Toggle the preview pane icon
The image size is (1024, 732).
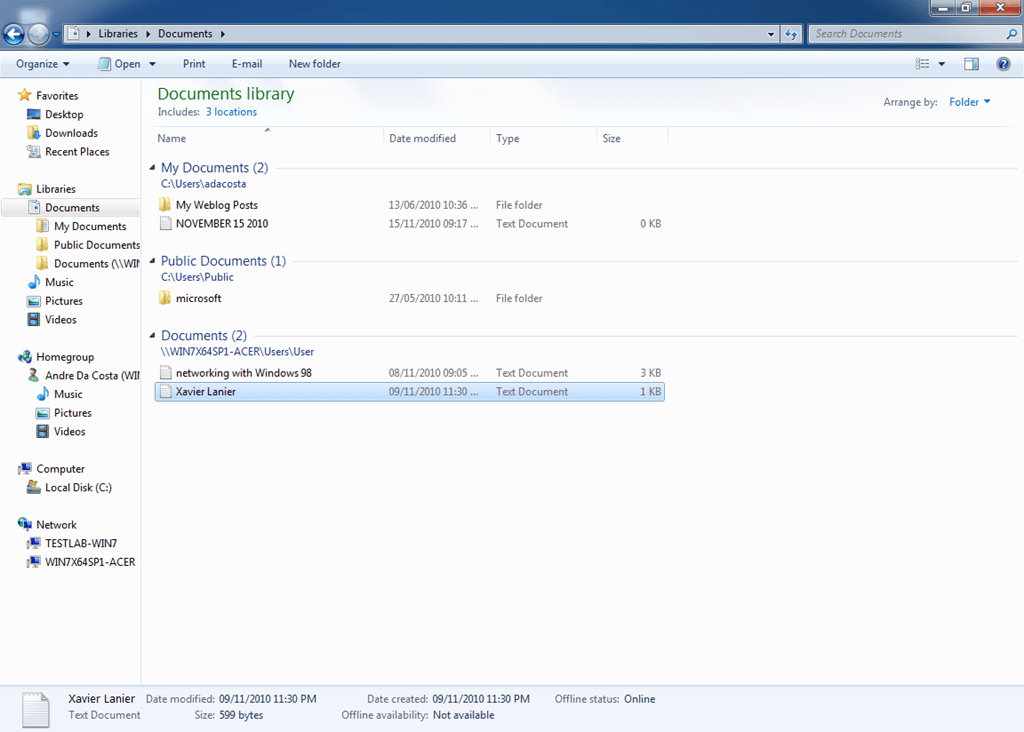(x=970, y=63)
